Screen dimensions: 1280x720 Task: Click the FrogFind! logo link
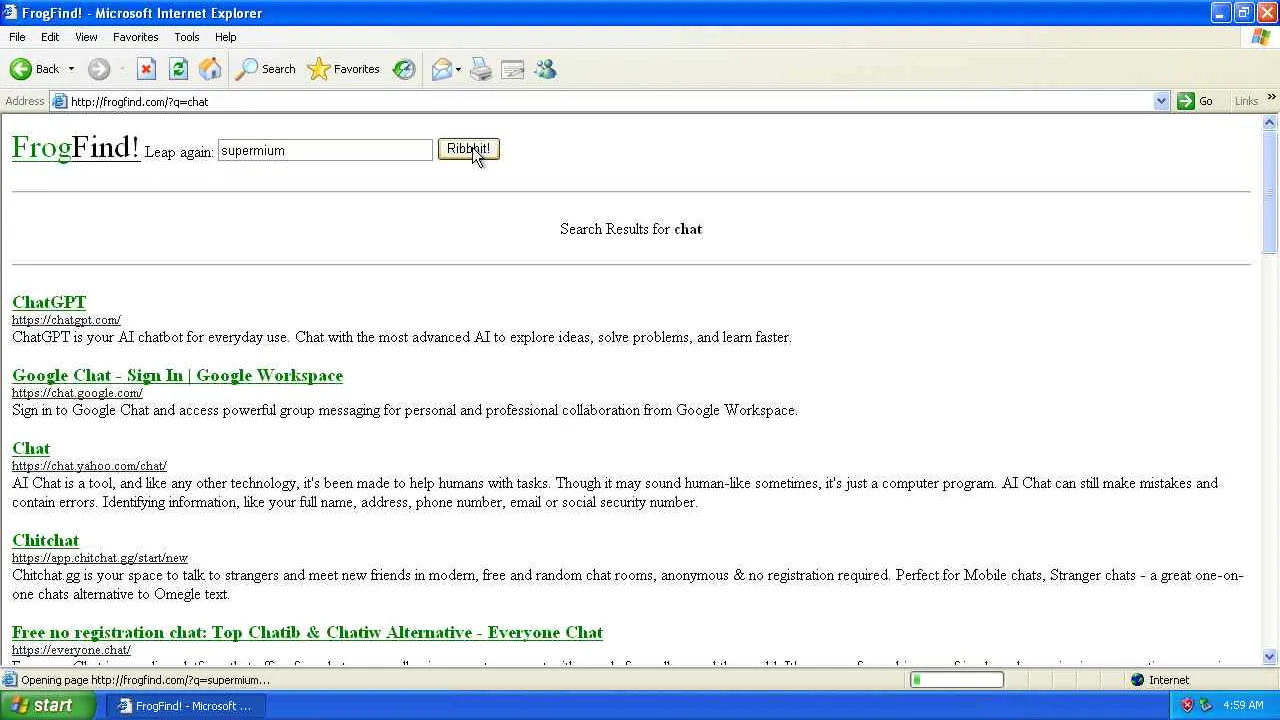click(75, 148)
